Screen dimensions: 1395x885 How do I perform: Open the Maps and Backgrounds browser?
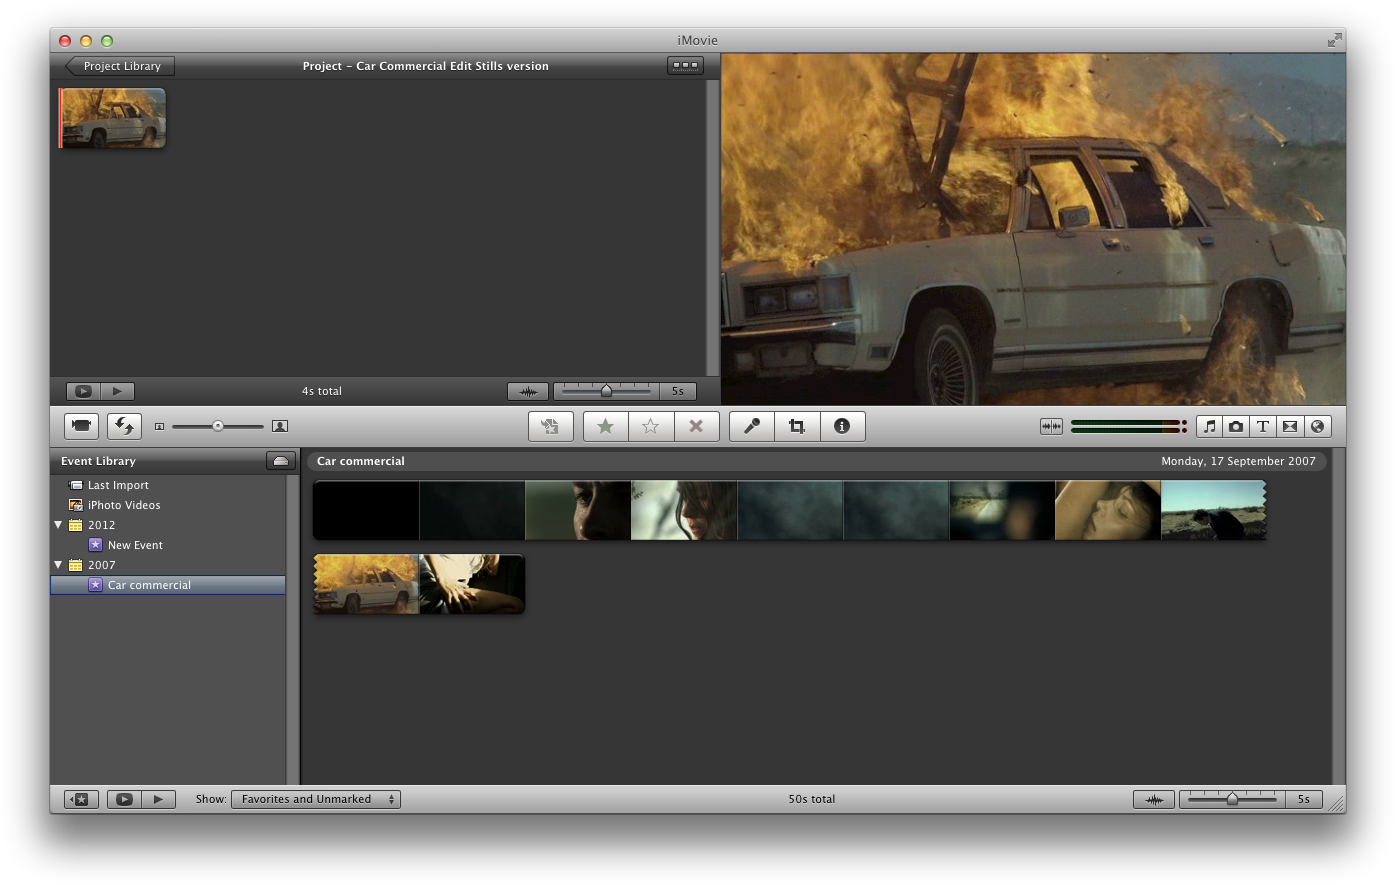click(1316, 426)
